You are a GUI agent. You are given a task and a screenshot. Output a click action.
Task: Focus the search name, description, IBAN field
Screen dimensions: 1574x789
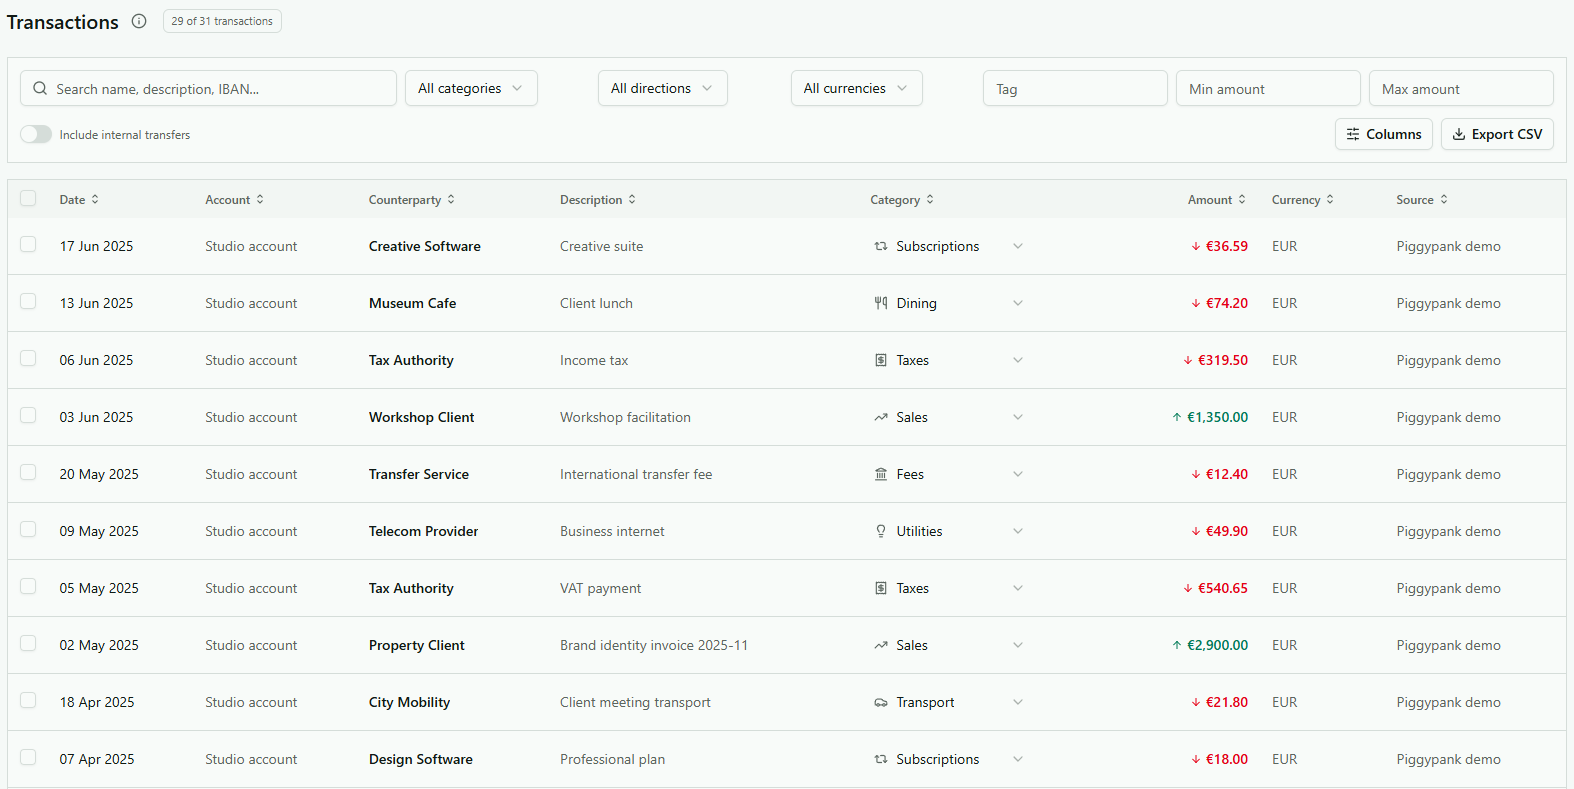pyautogui.click(x=208, y=88)
